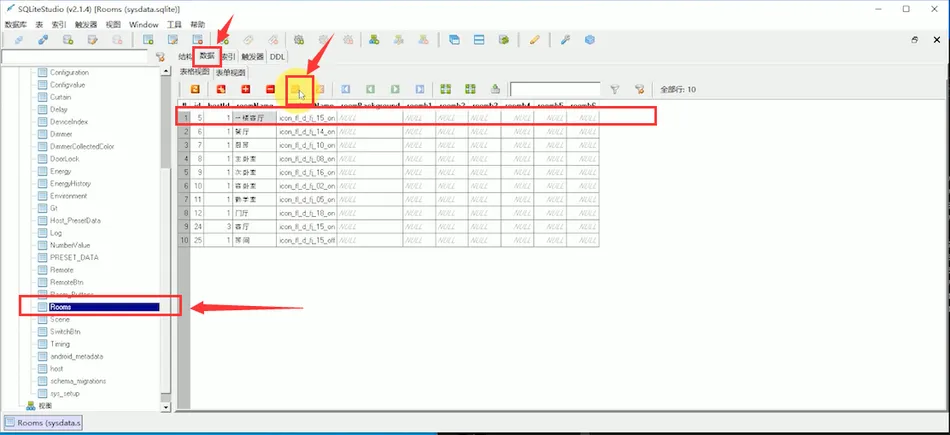Click the Rooms (sysdata.s taskbar button

point(44,423)
